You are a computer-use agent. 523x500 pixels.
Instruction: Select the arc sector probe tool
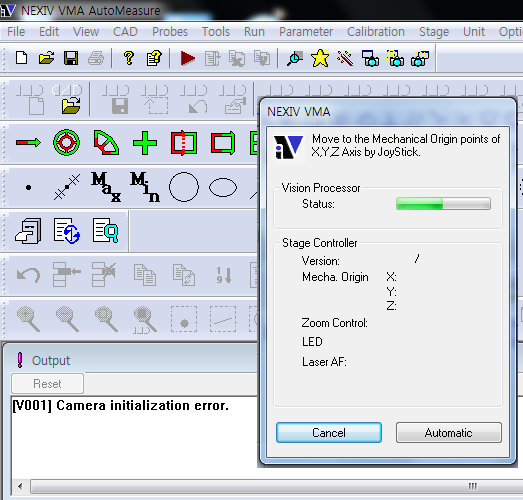tap(106, 143)
